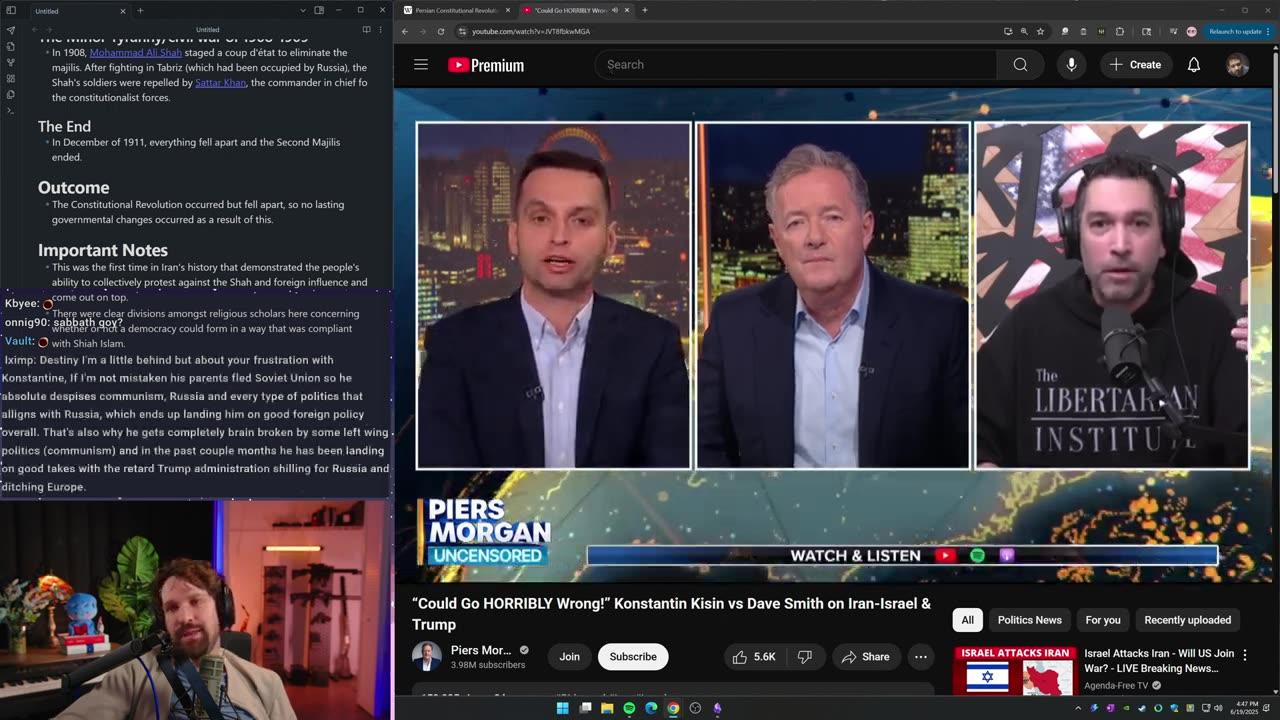The height and width of the screenshot is (720, 1280).
Task: Open the YouTube hamburger guide menu
Action: (x=421, y=65)
